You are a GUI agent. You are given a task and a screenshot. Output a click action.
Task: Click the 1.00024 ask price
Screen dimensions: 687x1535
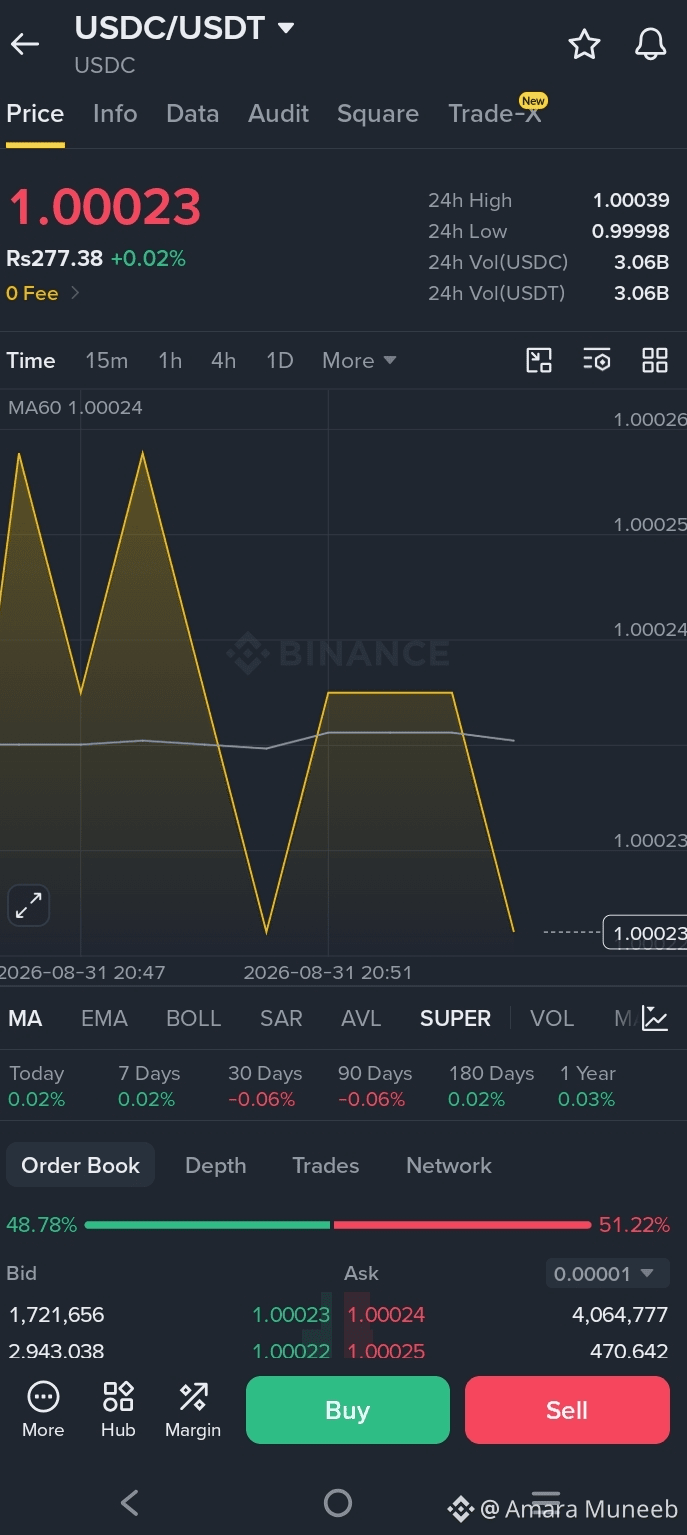(386, 1315)
